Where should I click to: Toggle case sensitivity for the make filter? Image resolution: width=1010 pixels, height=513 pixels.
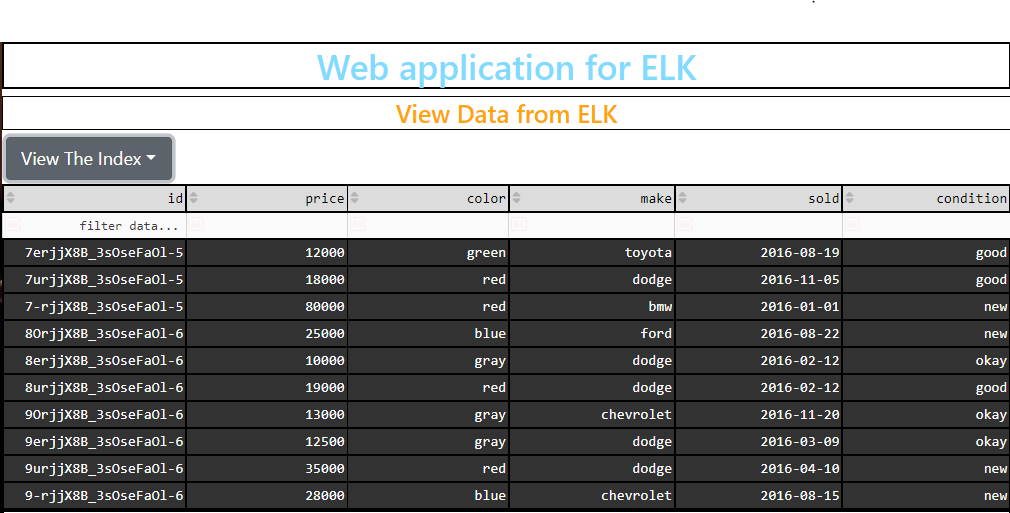pyautogui.click(x=519, y=224)
